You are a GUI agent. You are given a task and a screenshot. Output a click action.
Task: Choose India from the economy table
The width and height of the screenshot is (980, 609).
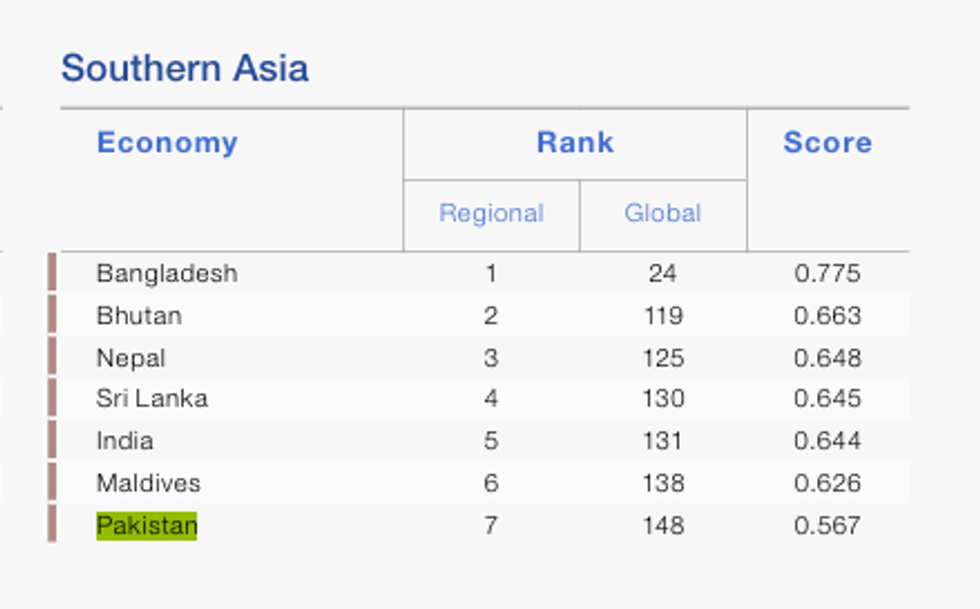pyautogui.click(x=125, y=441)
